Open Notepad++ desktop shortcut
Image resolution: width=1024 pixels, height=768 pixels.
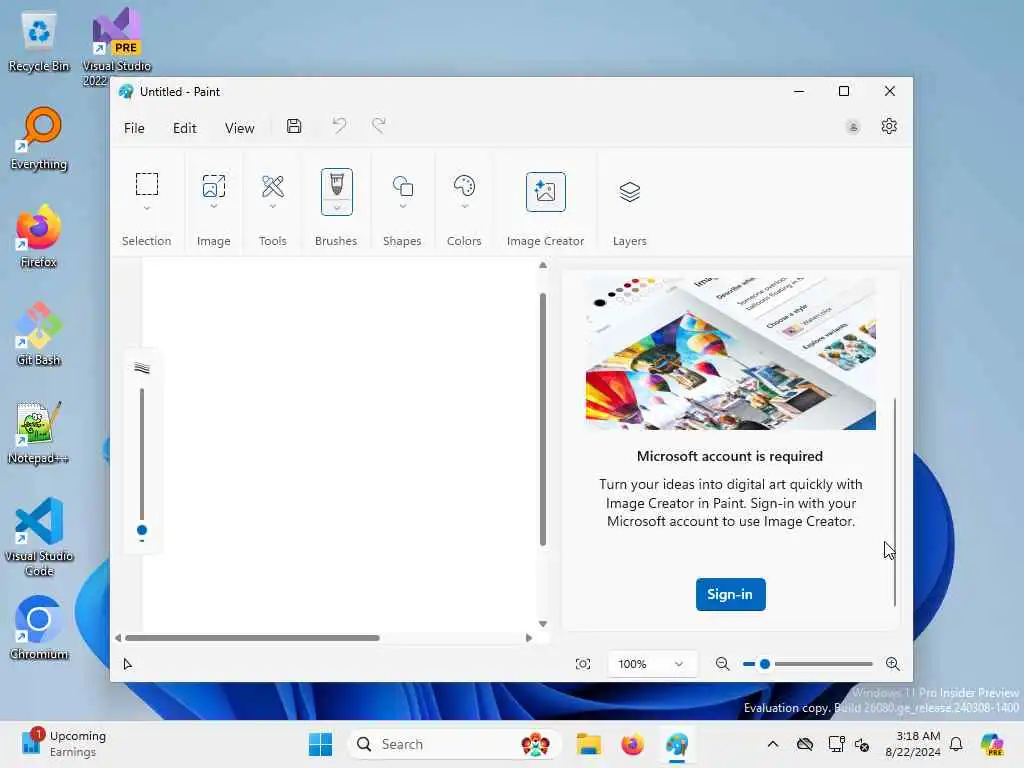click(39, 432)
